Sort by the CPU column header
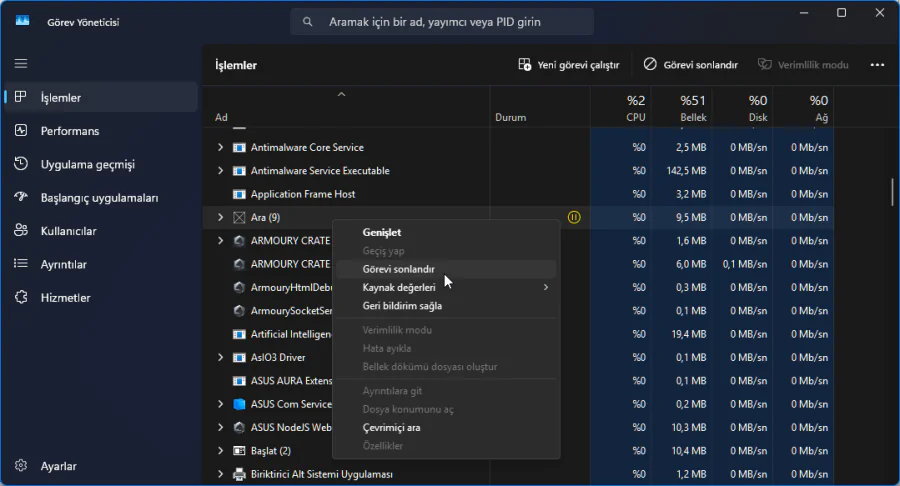 621,108
